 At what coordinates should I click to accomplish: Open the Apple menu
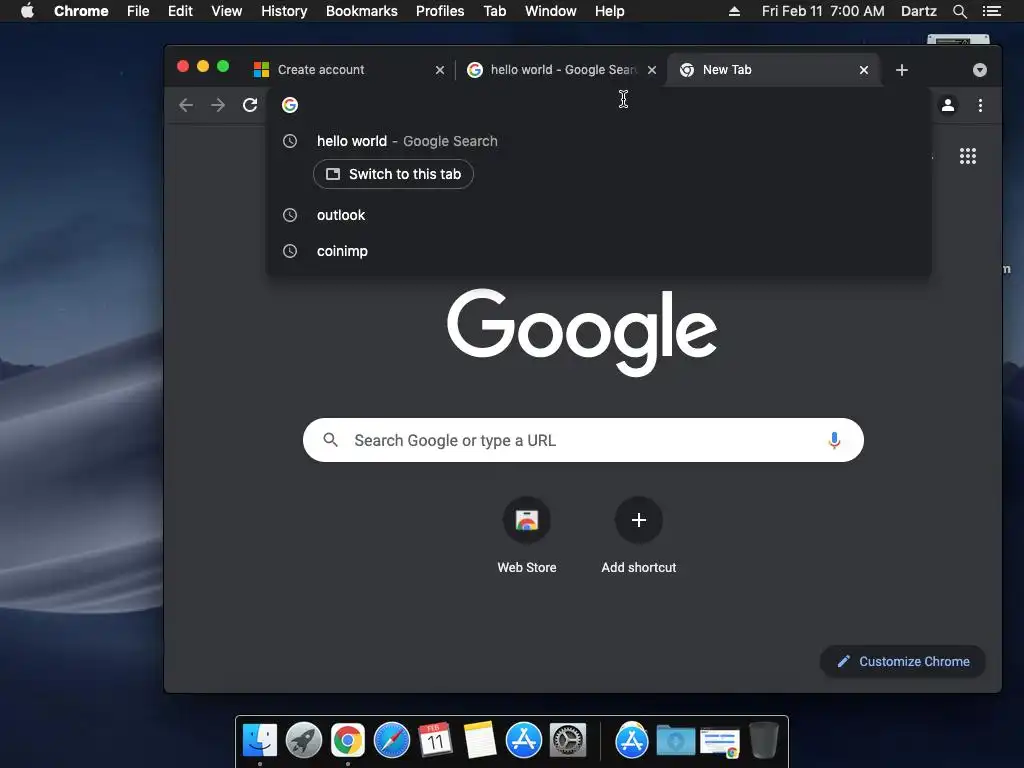[27, 11]
